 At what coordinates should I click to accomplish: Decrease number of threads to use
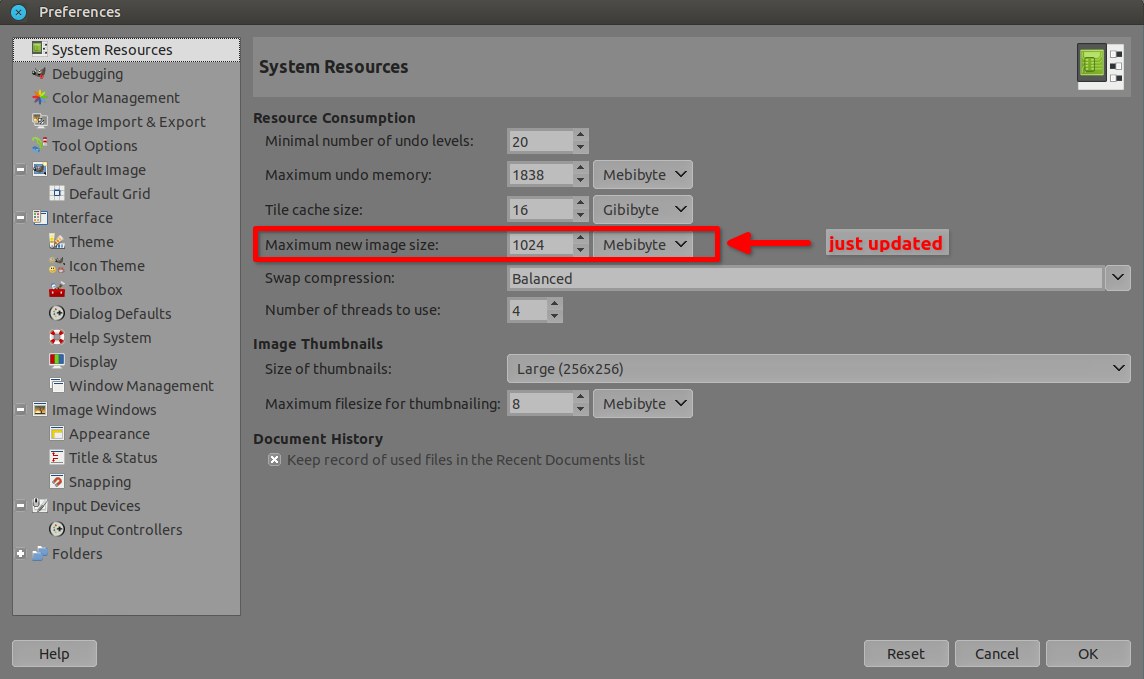tap(554, 316)
